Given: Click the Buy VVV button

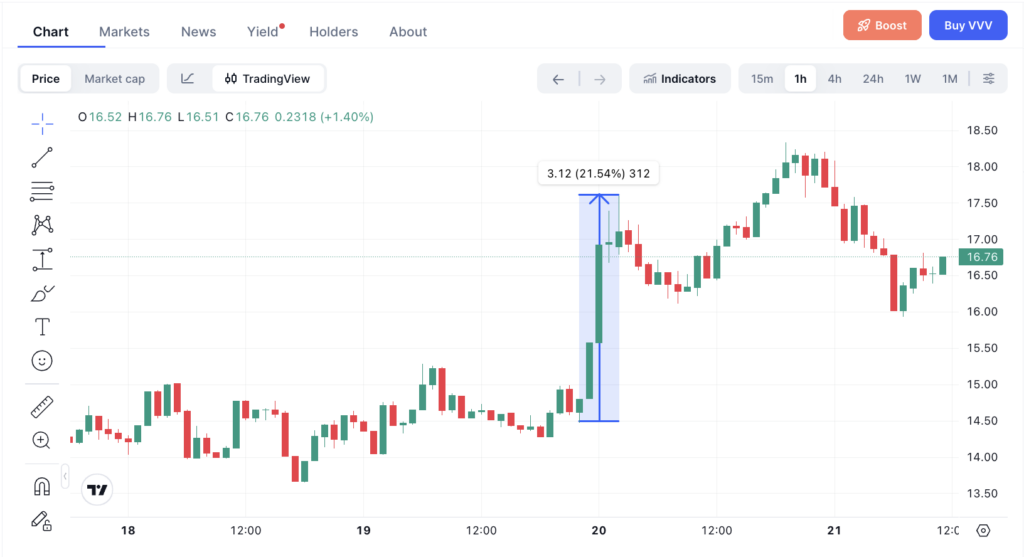Looking at the screenshot, I should [968, 25].
